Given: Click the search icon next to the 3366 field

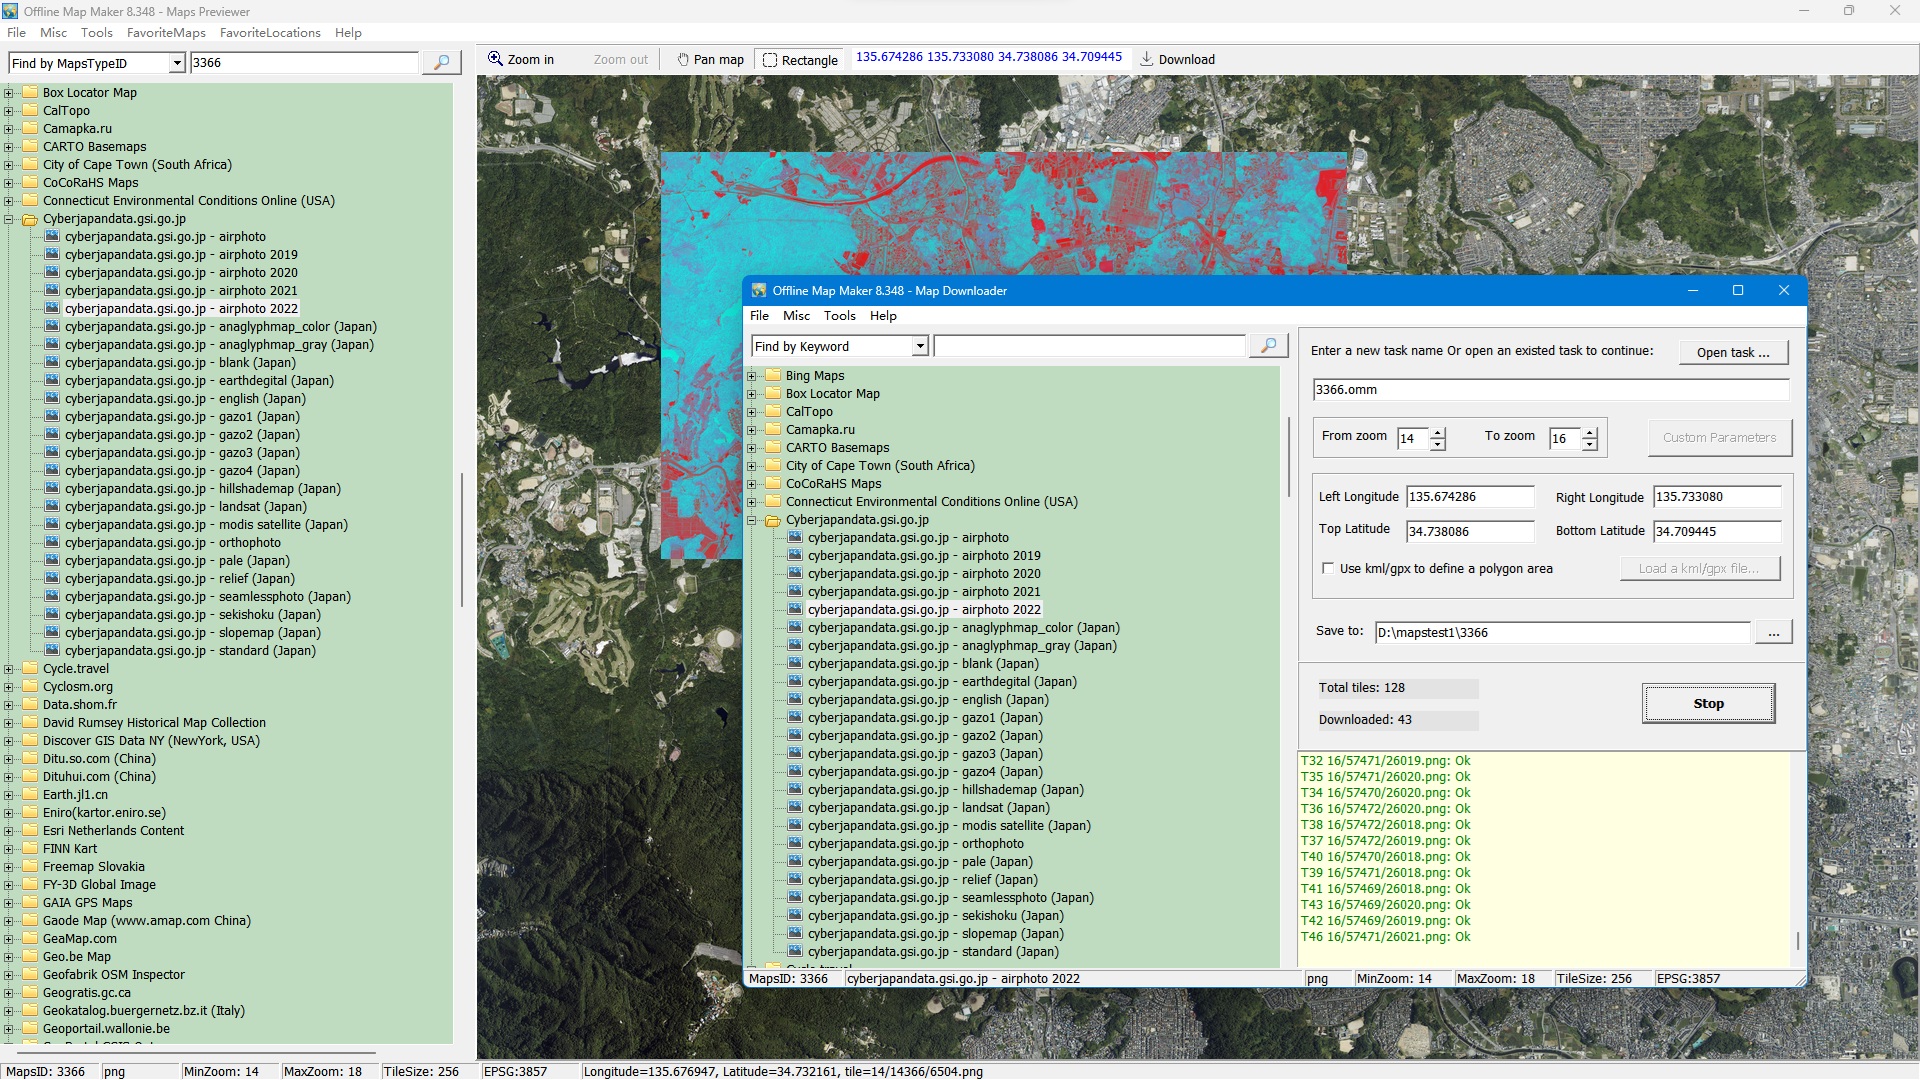Looking at the screenshot, I should (441, 63).
